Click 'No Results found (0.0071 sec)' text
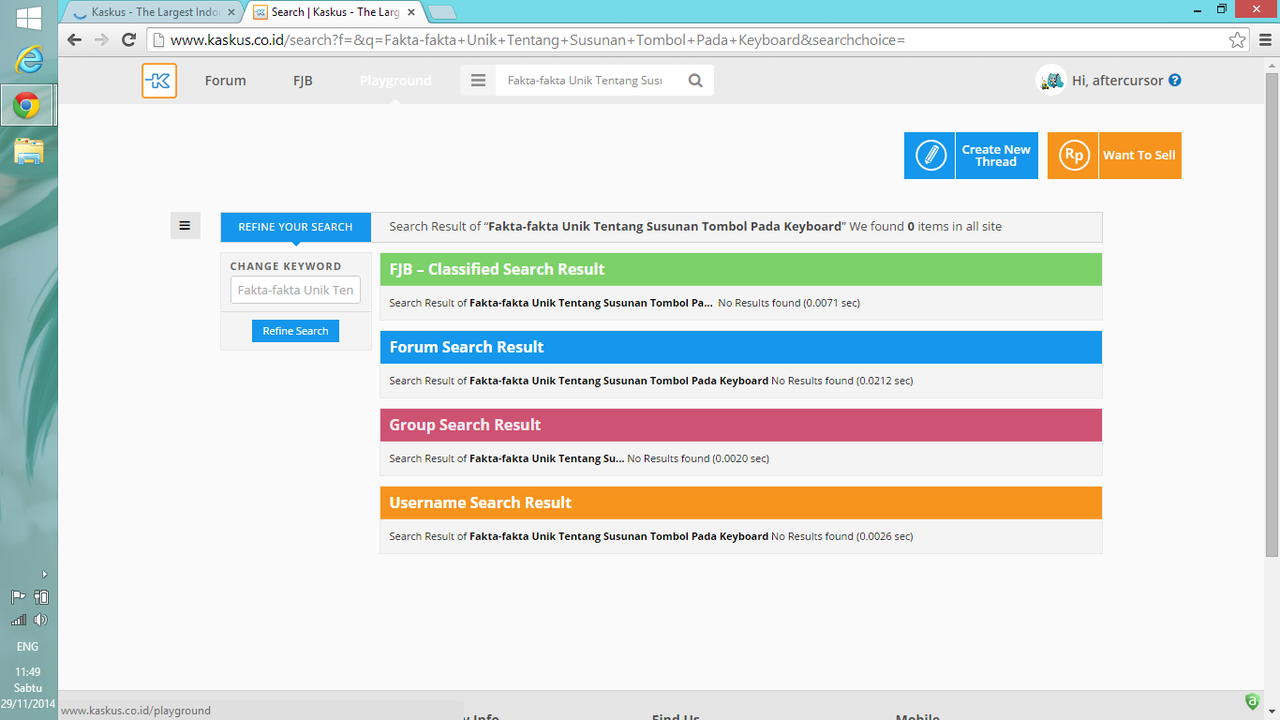1280x720 pixels. pos(789,303)
